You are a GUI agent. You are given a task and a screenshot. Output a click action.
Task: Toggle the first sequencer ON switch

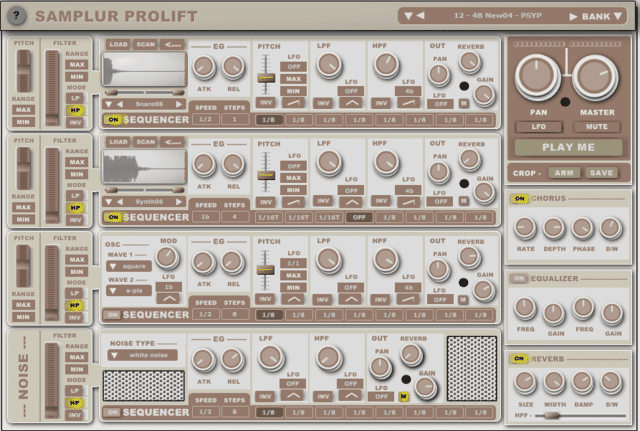[113, 120]
